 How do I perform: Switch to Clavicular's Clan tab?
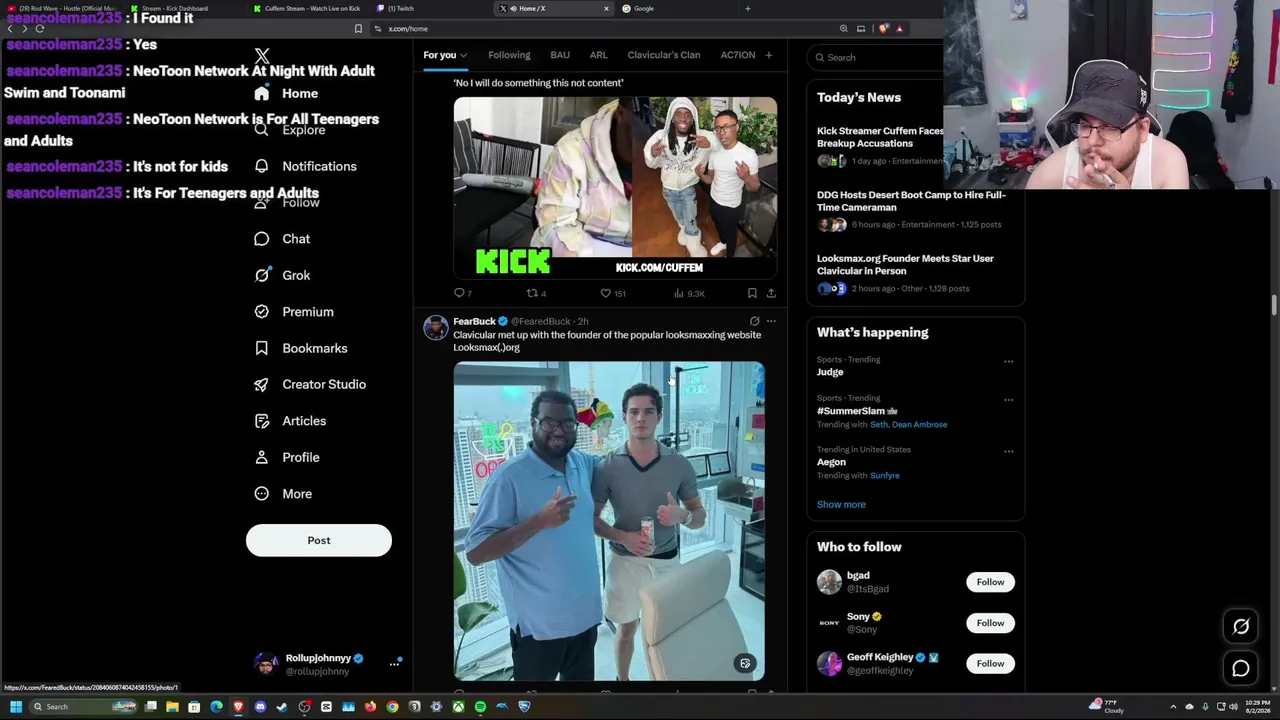664,55
